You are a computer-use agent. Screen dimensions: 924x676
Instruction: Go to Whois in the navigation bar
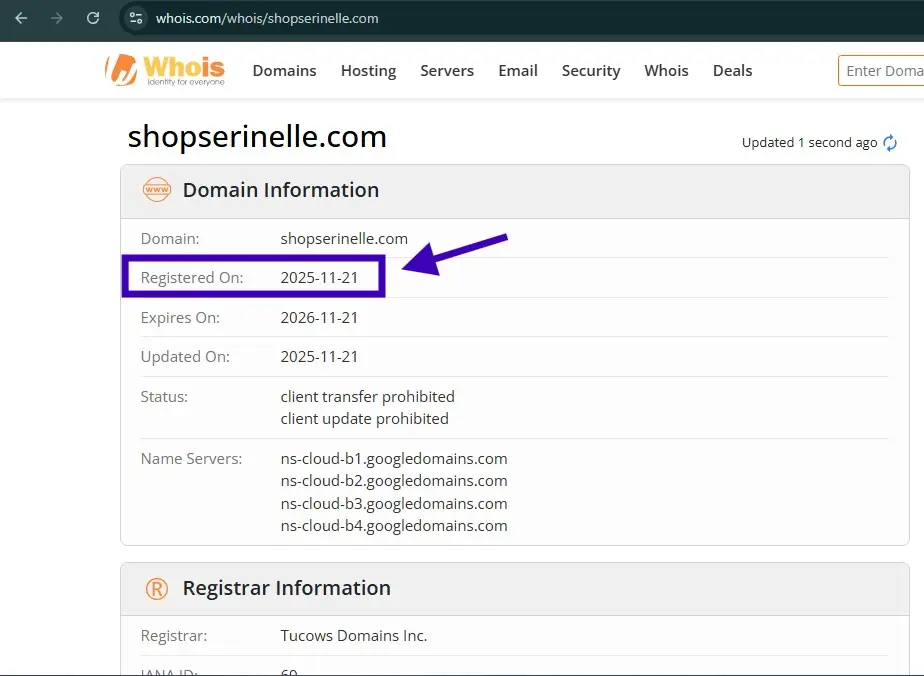(x=666, y=71)
